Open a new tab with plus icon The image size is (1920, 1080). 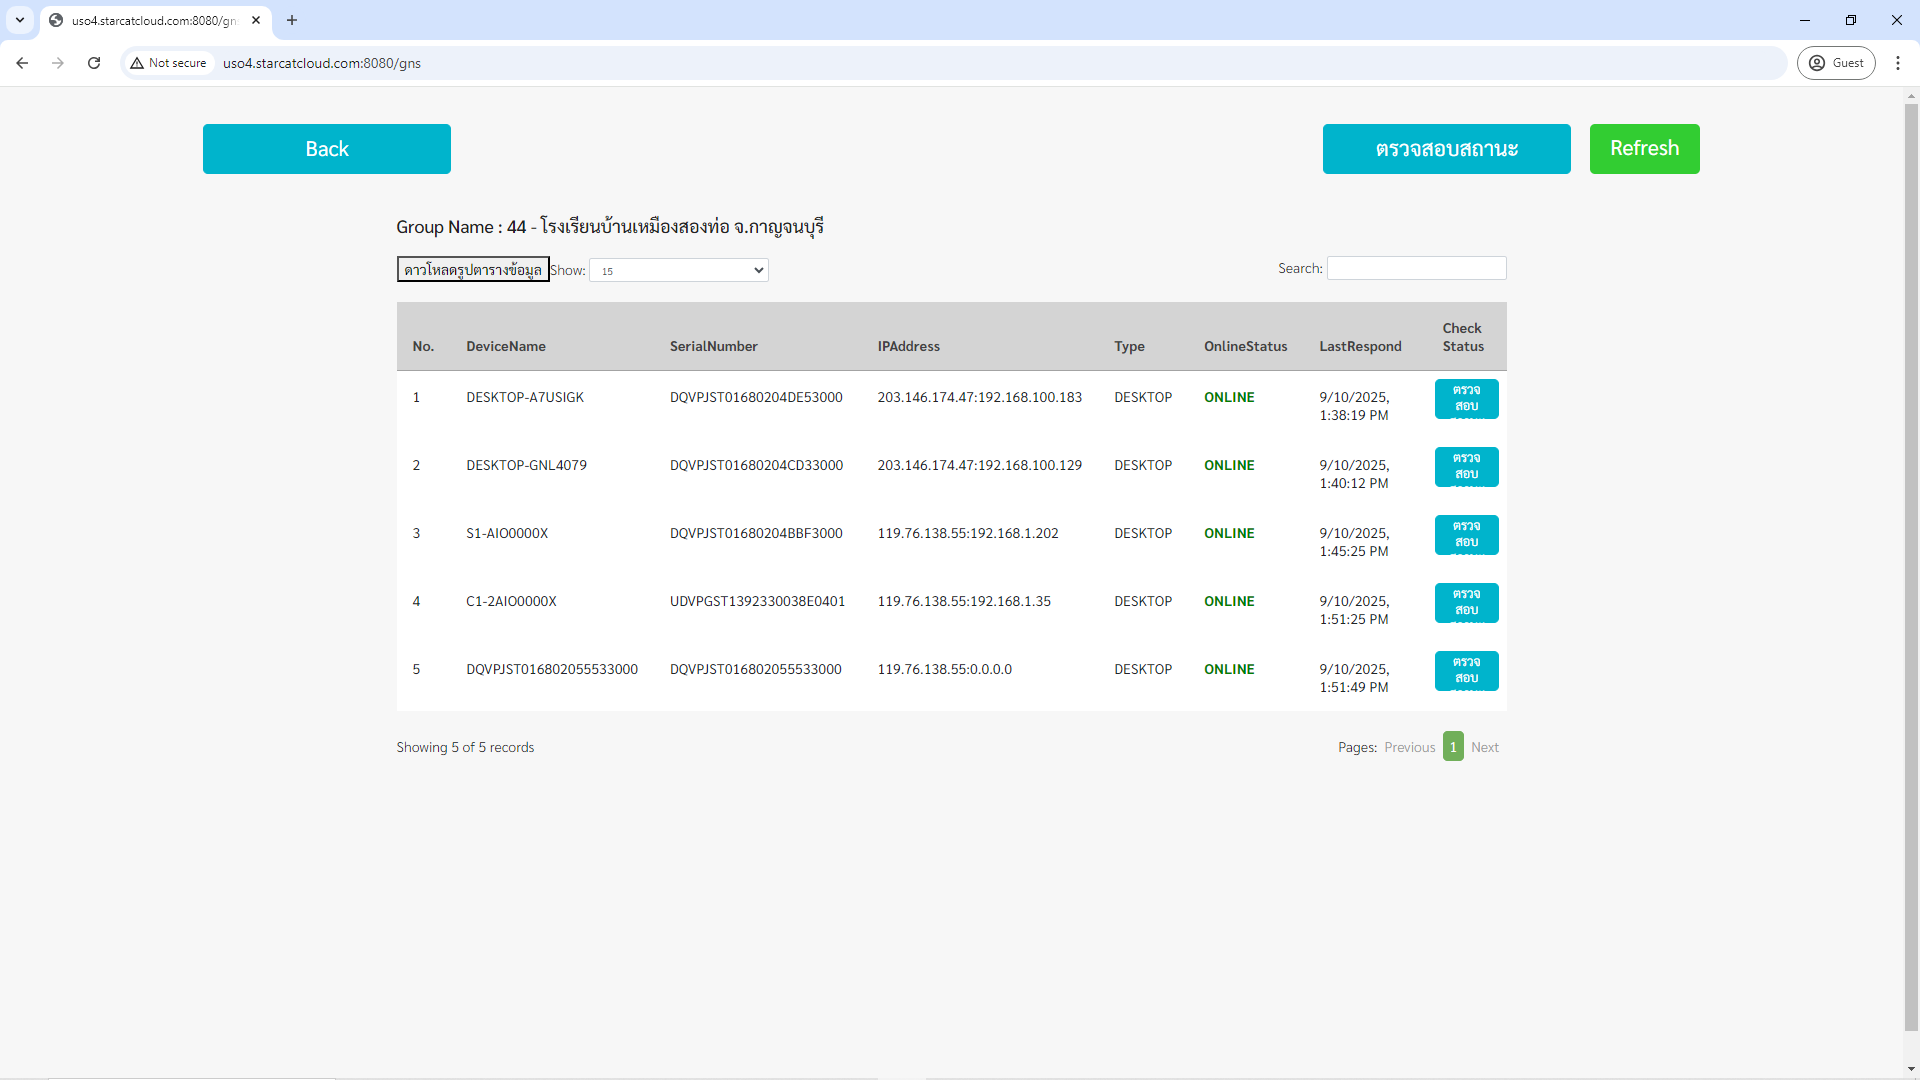(292, 20)
